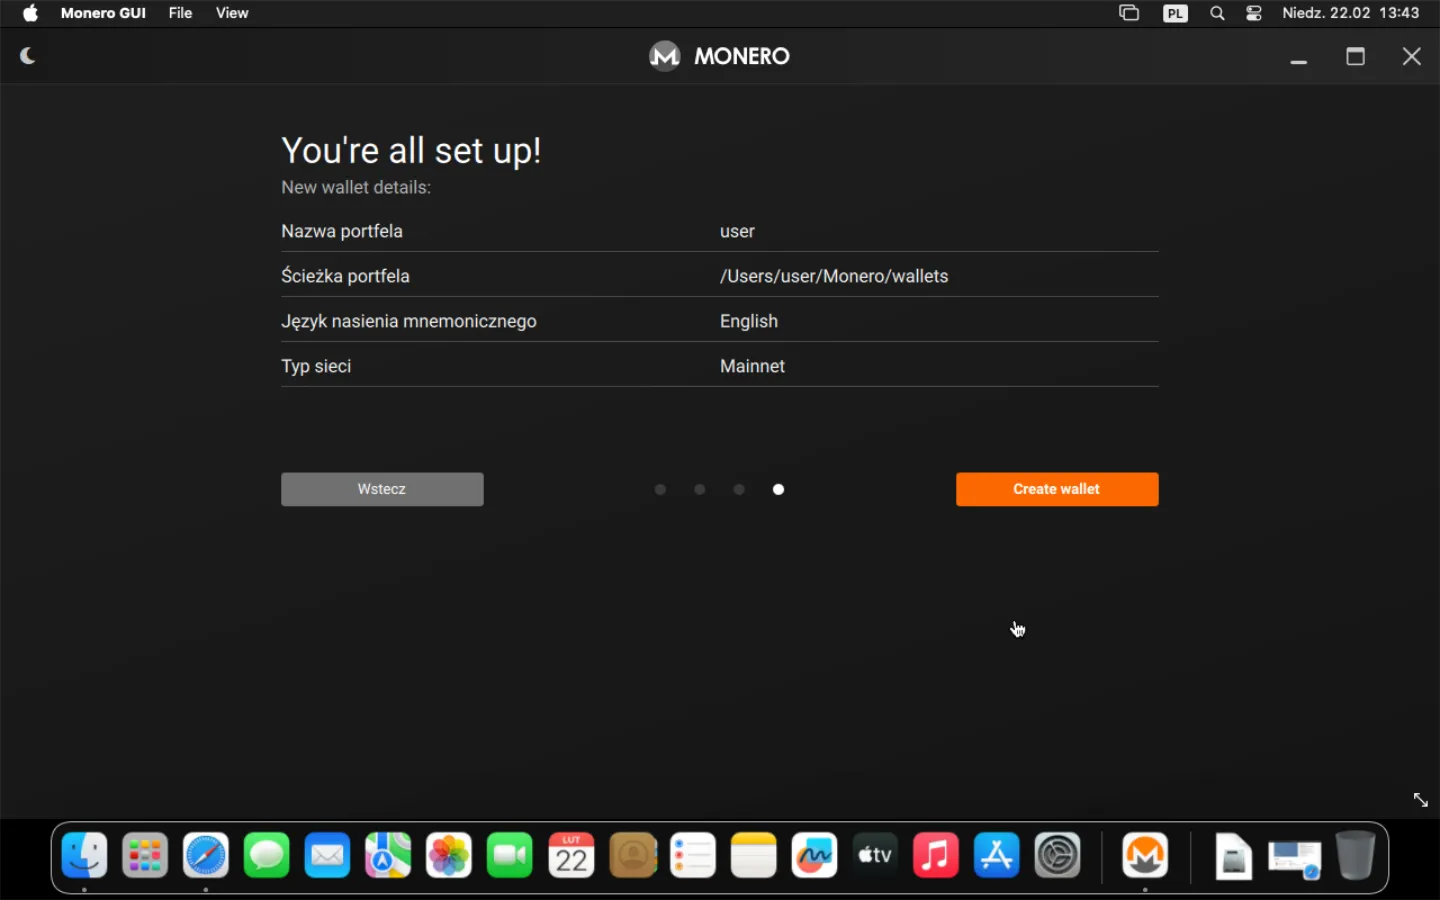
Task: Open System Settings from the Dock
Action: 1058,856
